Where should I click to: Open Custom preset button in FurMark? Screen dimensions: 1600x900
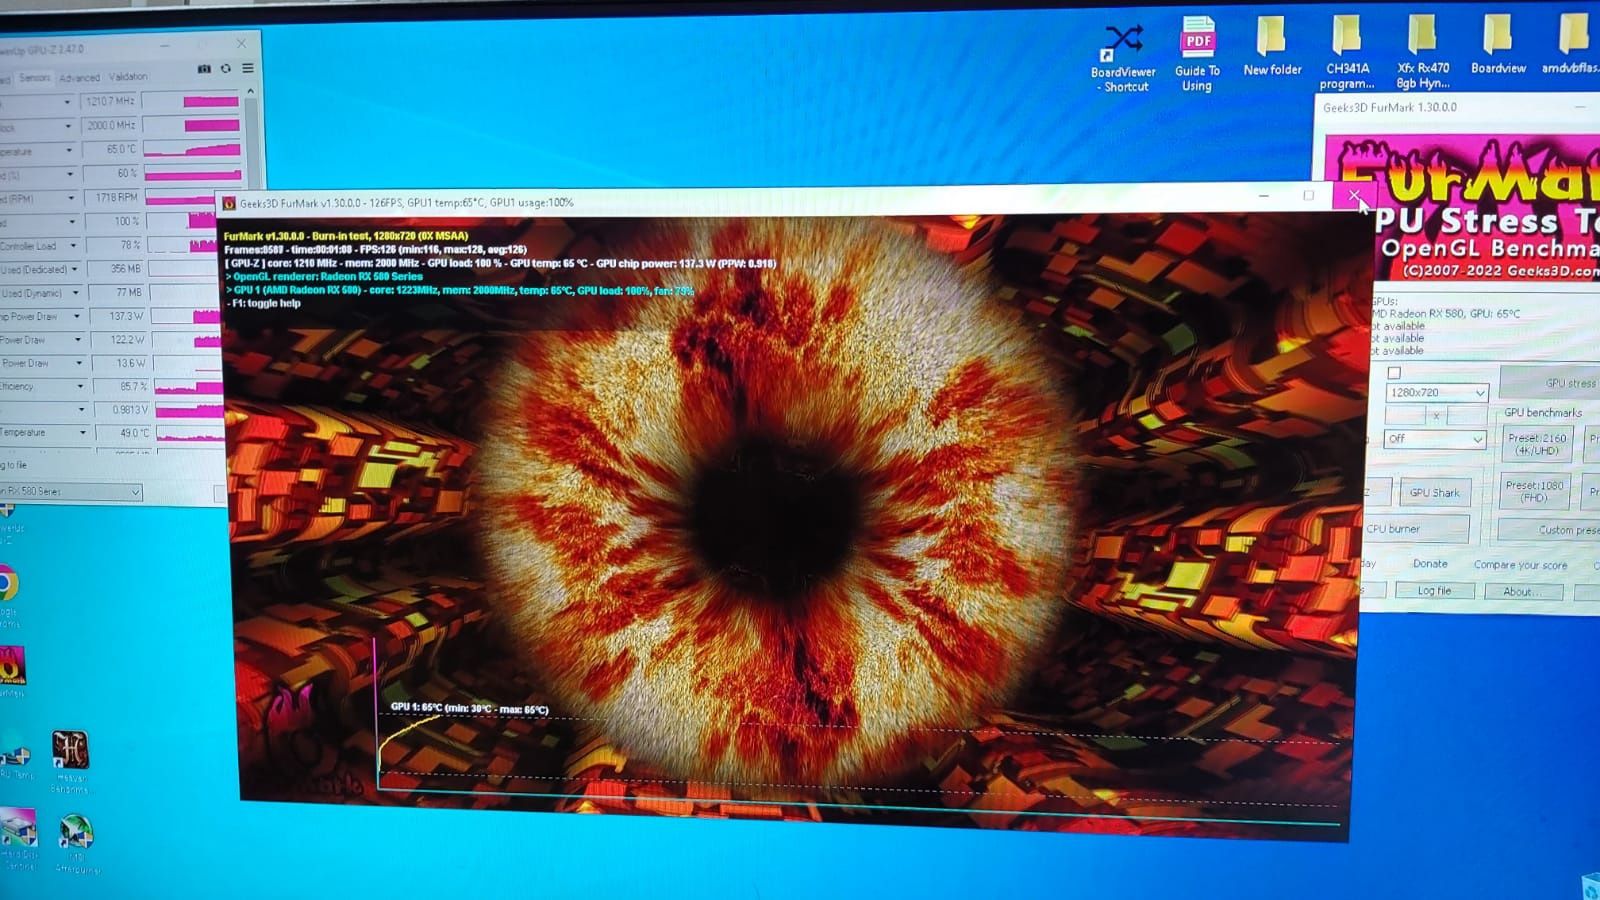click(x=1549, y=530)
